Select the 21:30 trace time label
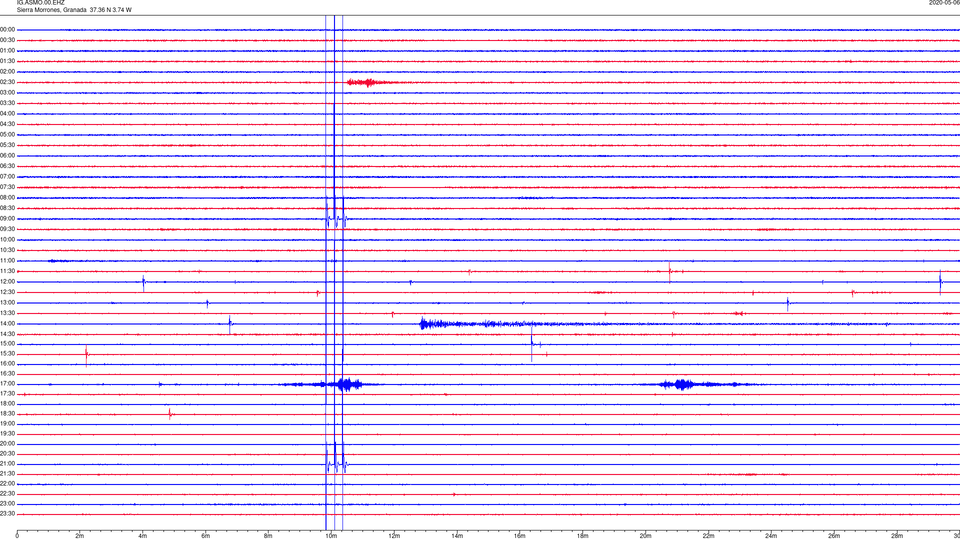 [x=7, y=474]
